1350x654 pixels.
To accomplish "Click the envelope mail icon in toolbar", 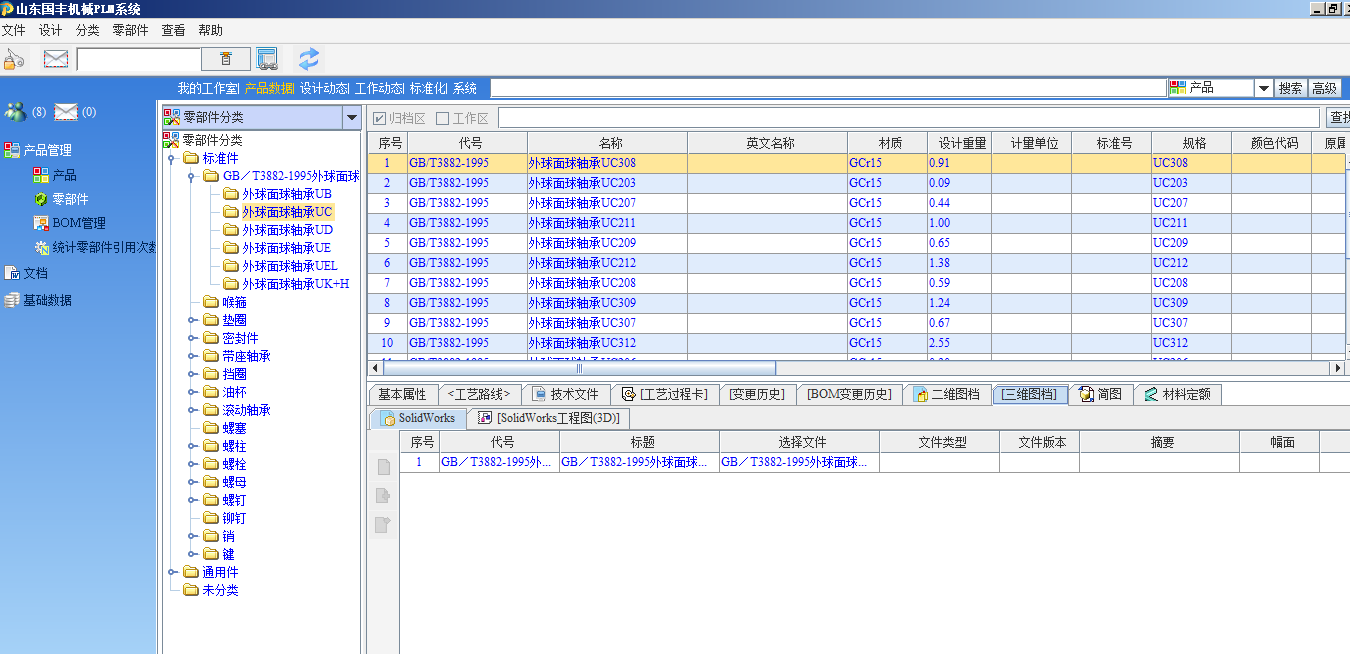I will 56,59.
